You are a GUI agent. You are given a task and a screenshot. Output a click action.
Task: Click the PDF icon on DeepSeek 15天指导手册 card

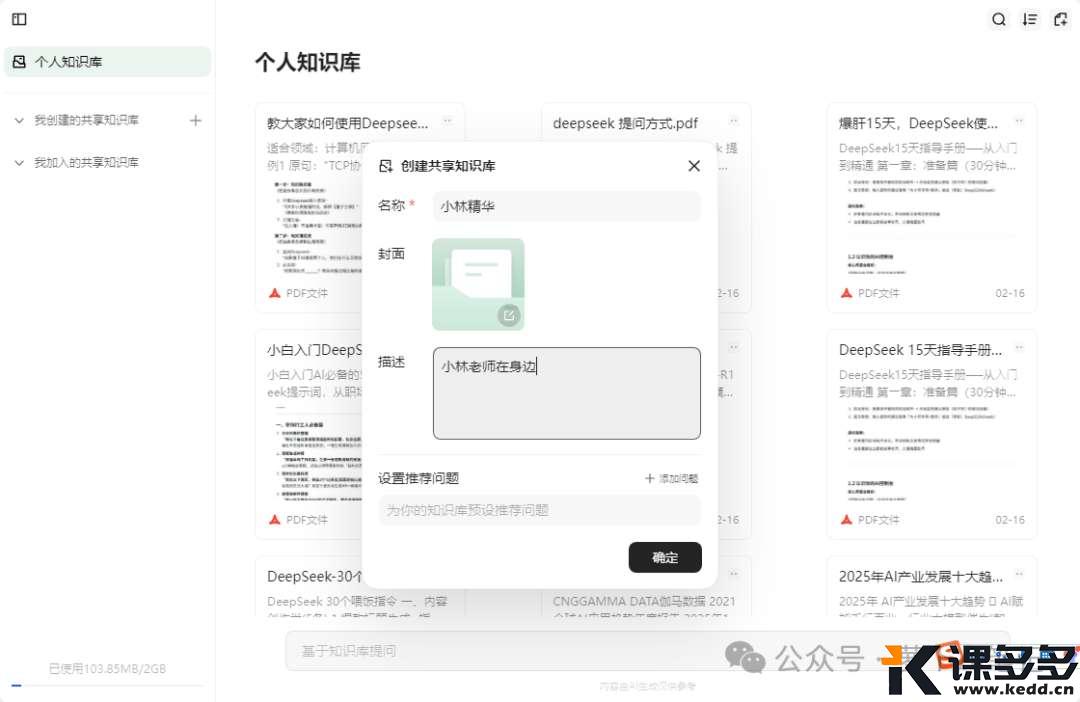(847, 520)
